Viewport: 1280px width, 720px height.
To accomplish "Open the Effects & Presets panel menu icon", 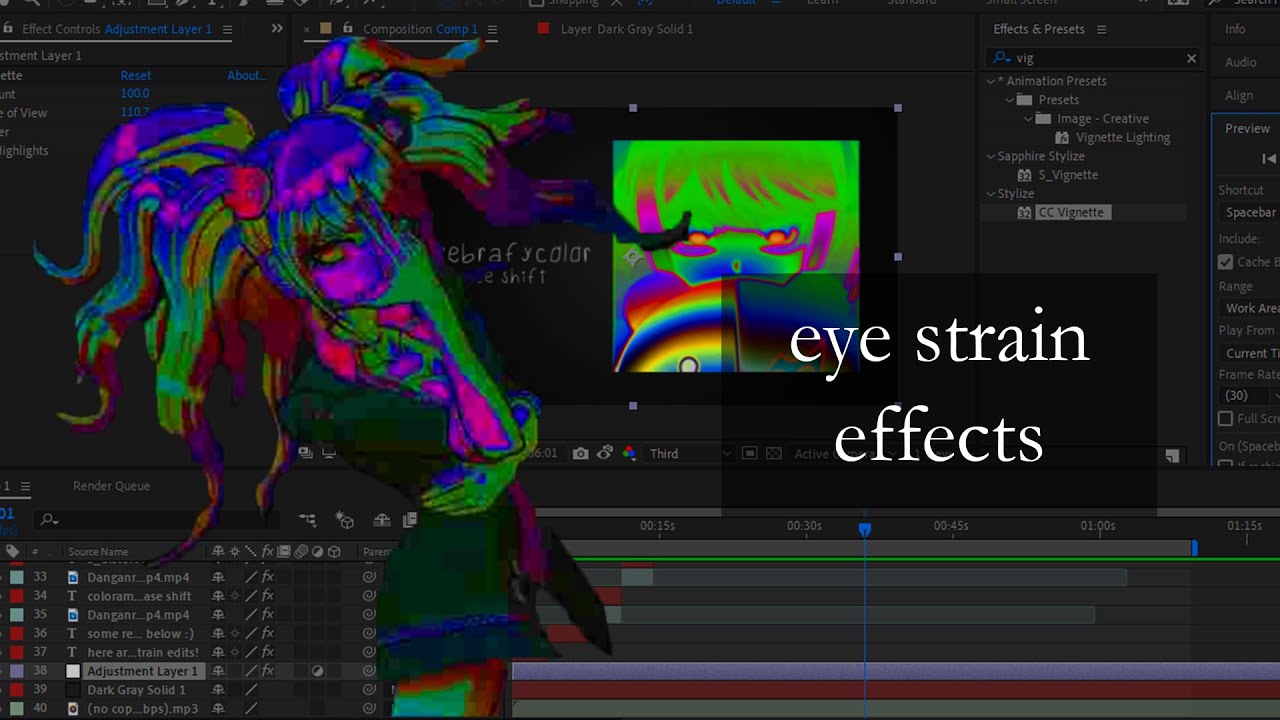I will click(x=1102, y=29).
